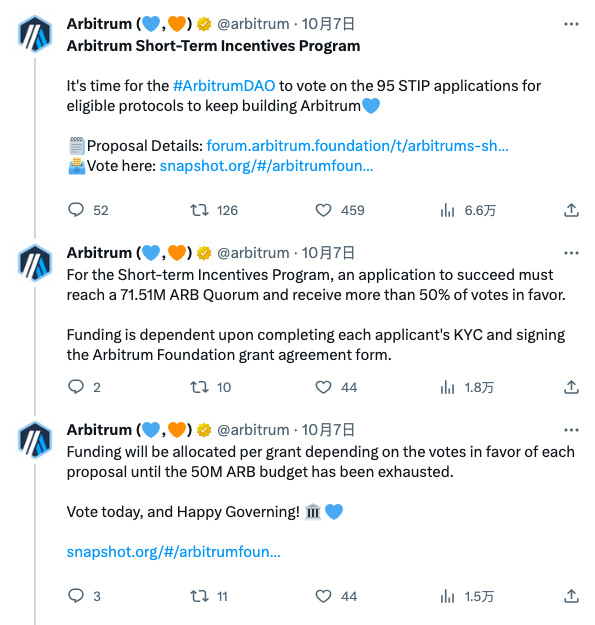Open more options on 50M budget tweet
This screenshot has width=595, height=625.
[x=571, y=430]
